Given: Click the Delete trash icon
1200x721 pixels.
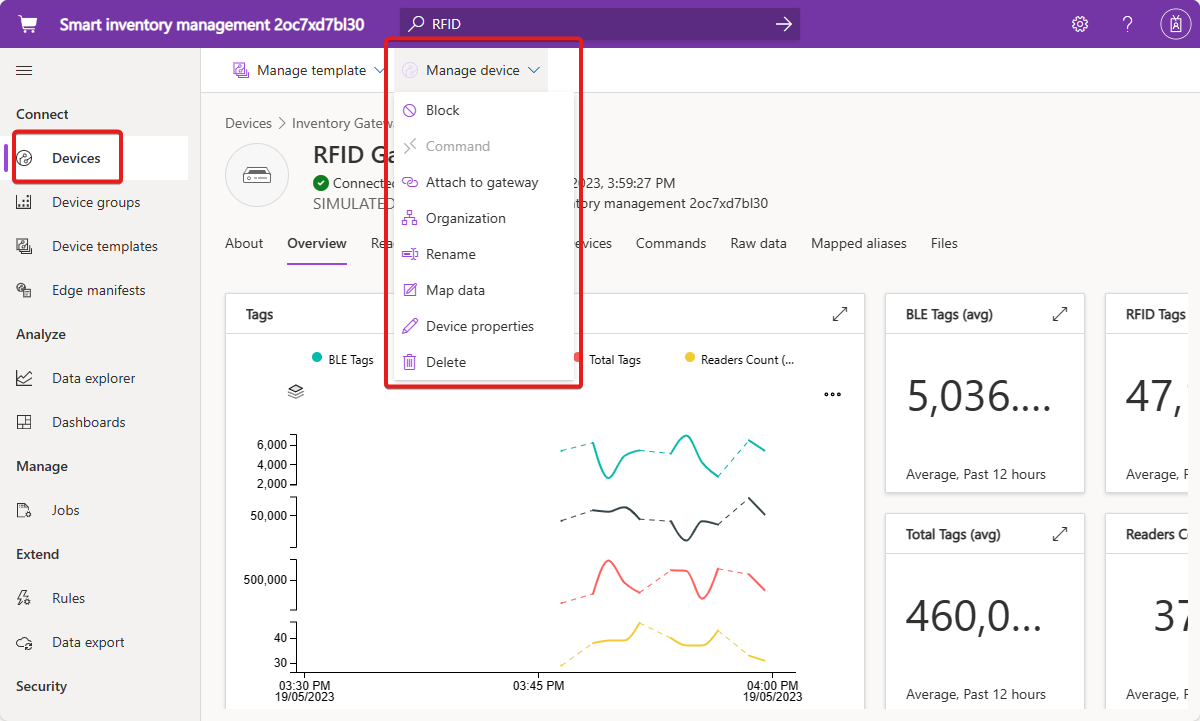Looking at the screenshot, I should click(x=409, y=362).
